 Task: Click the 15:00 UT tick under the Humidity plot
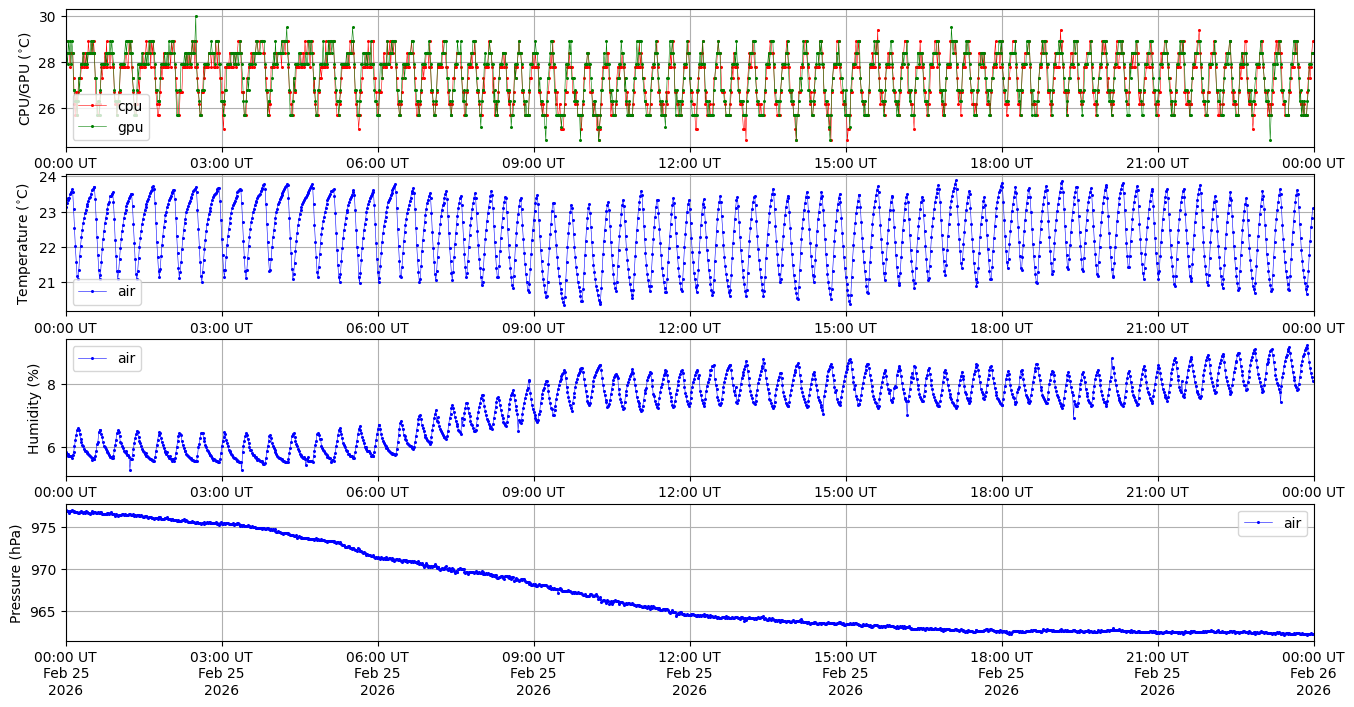pos(845,492)
